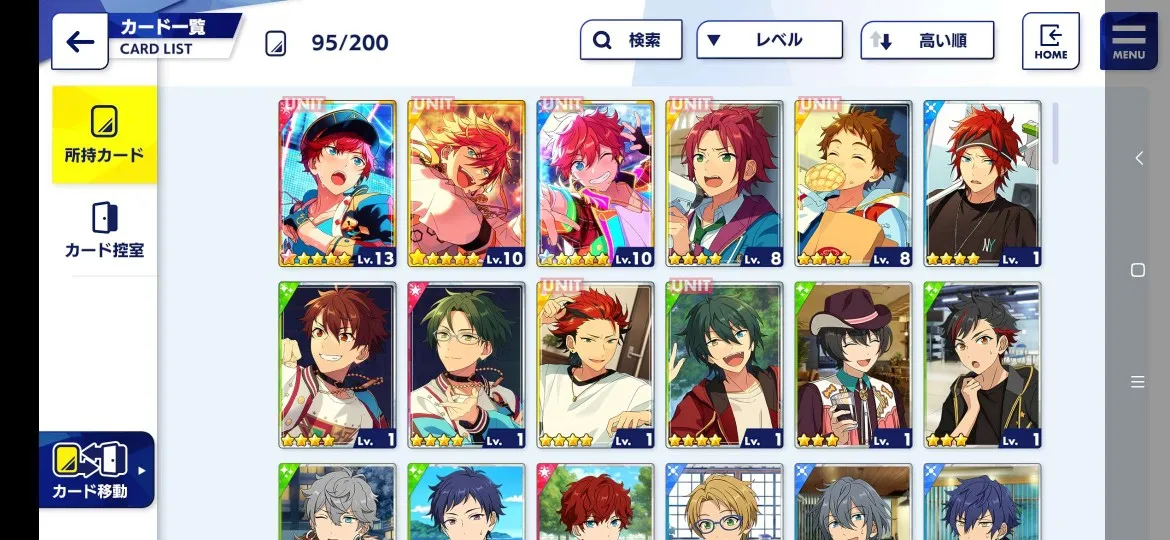
Task: Choose the green-haired glasses character card
Action: pos(466,365)
